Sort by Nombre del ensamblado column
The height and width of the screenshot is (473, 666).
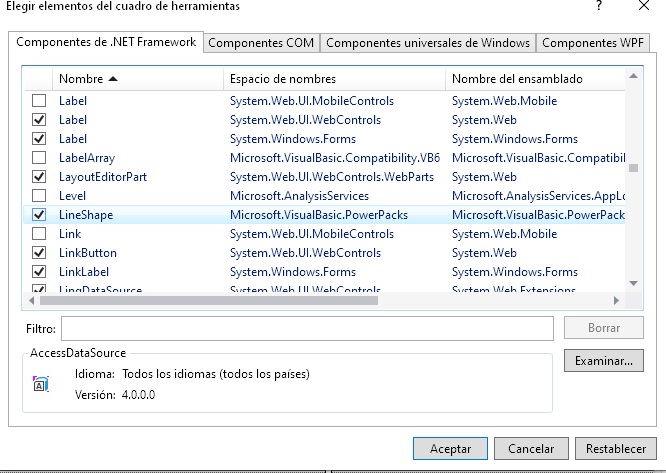coord(535,79)
